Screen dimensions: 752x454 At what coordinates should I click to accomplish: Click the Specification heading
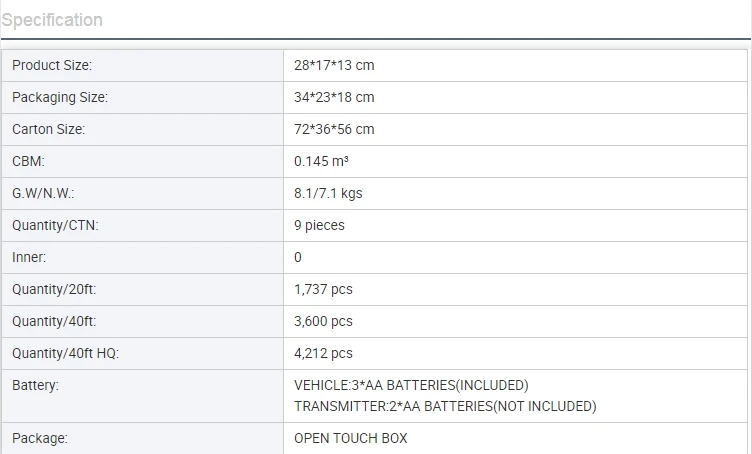click(52, 20)
